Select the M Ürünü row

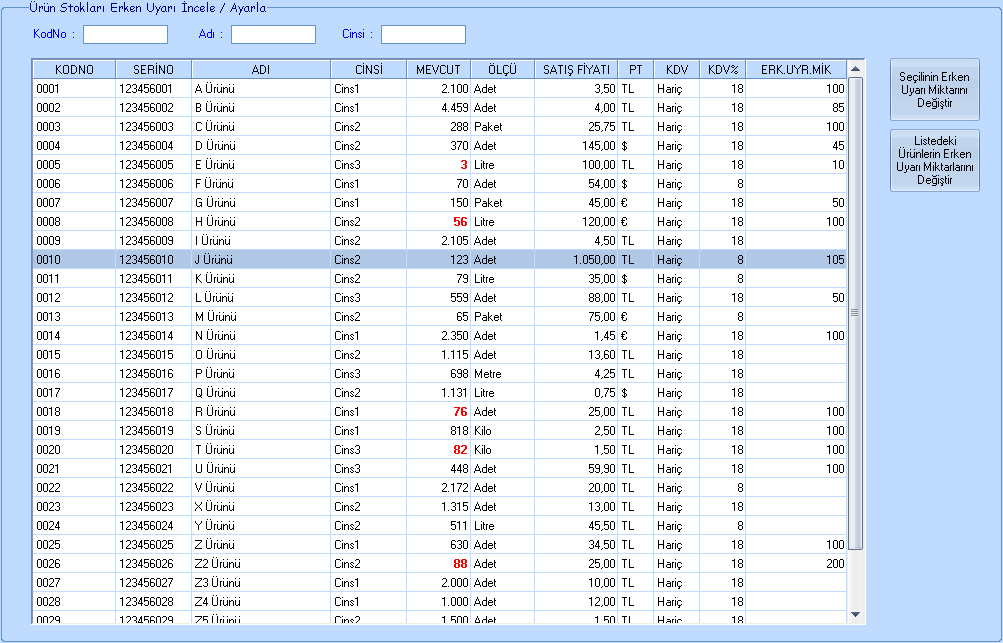pos(439,317)
